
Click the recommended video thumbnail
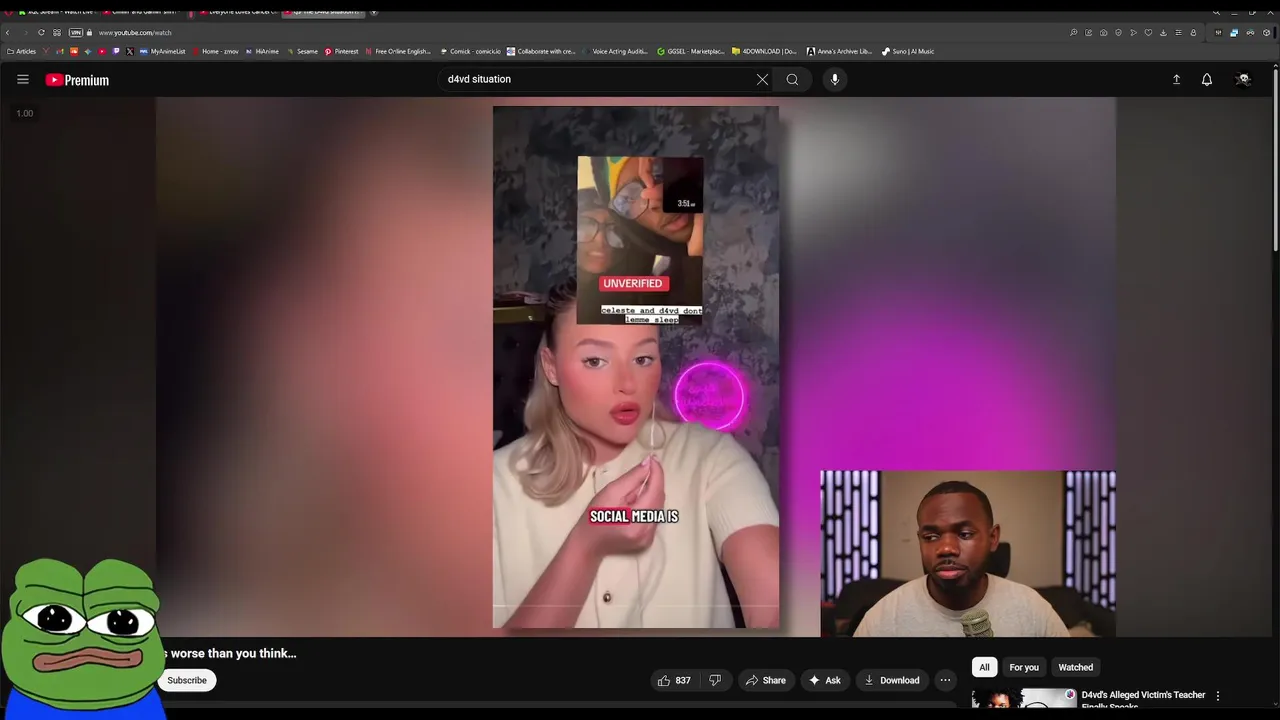pos(1023,699)
